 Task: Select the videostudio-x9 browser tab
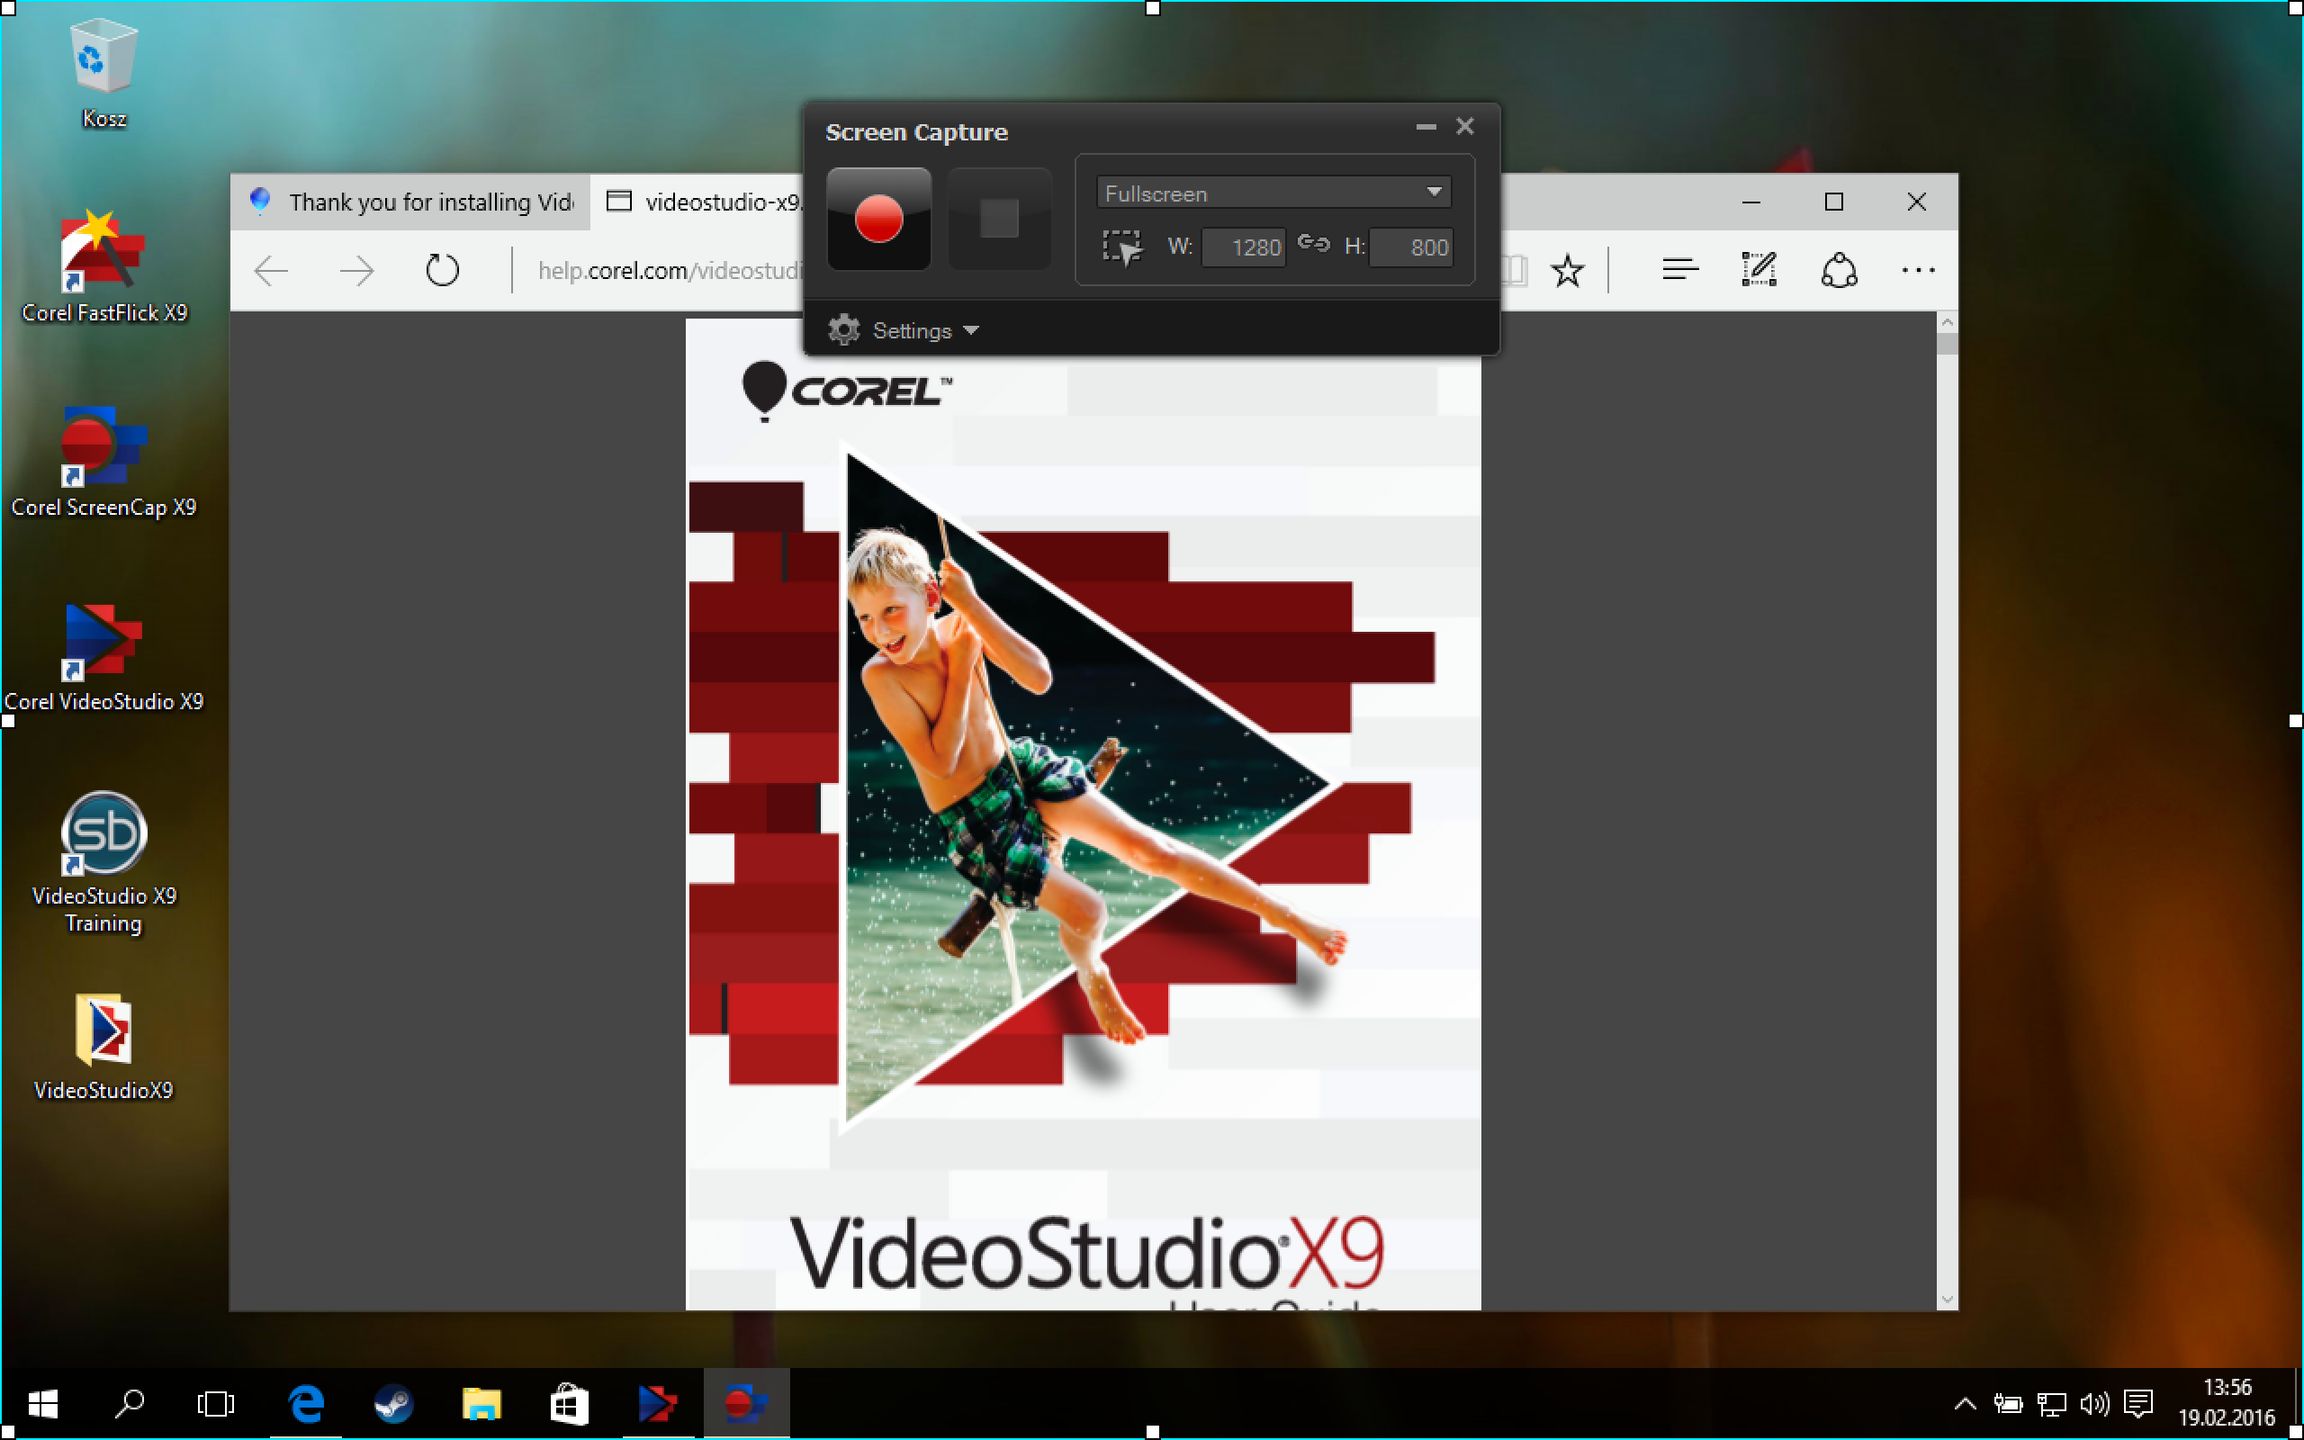(703, 202)
